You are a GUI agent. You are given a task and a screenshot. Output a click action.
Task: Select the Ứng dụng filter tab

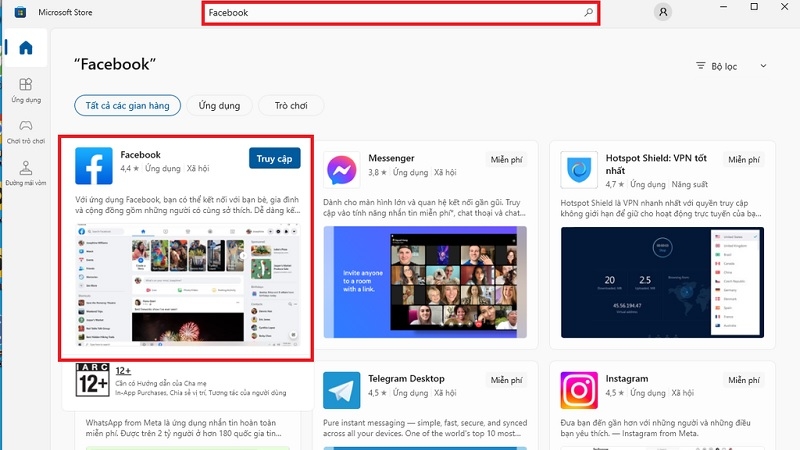tap(219, 106)
